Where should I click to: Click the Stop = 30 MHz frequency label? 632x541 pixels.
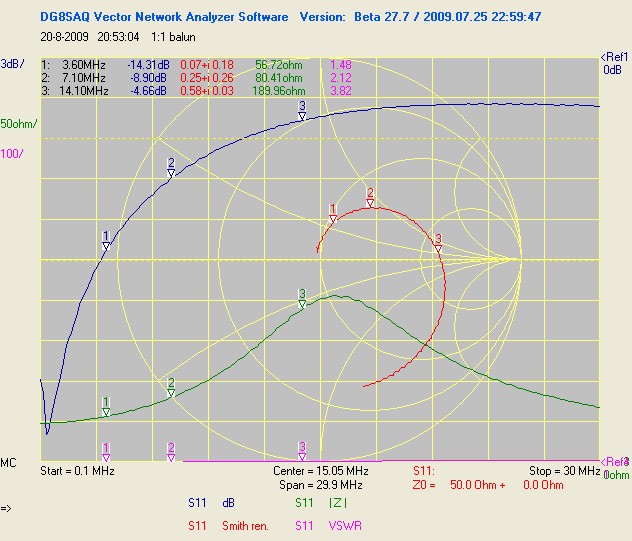pyautogui.click(x=563, y=470)
